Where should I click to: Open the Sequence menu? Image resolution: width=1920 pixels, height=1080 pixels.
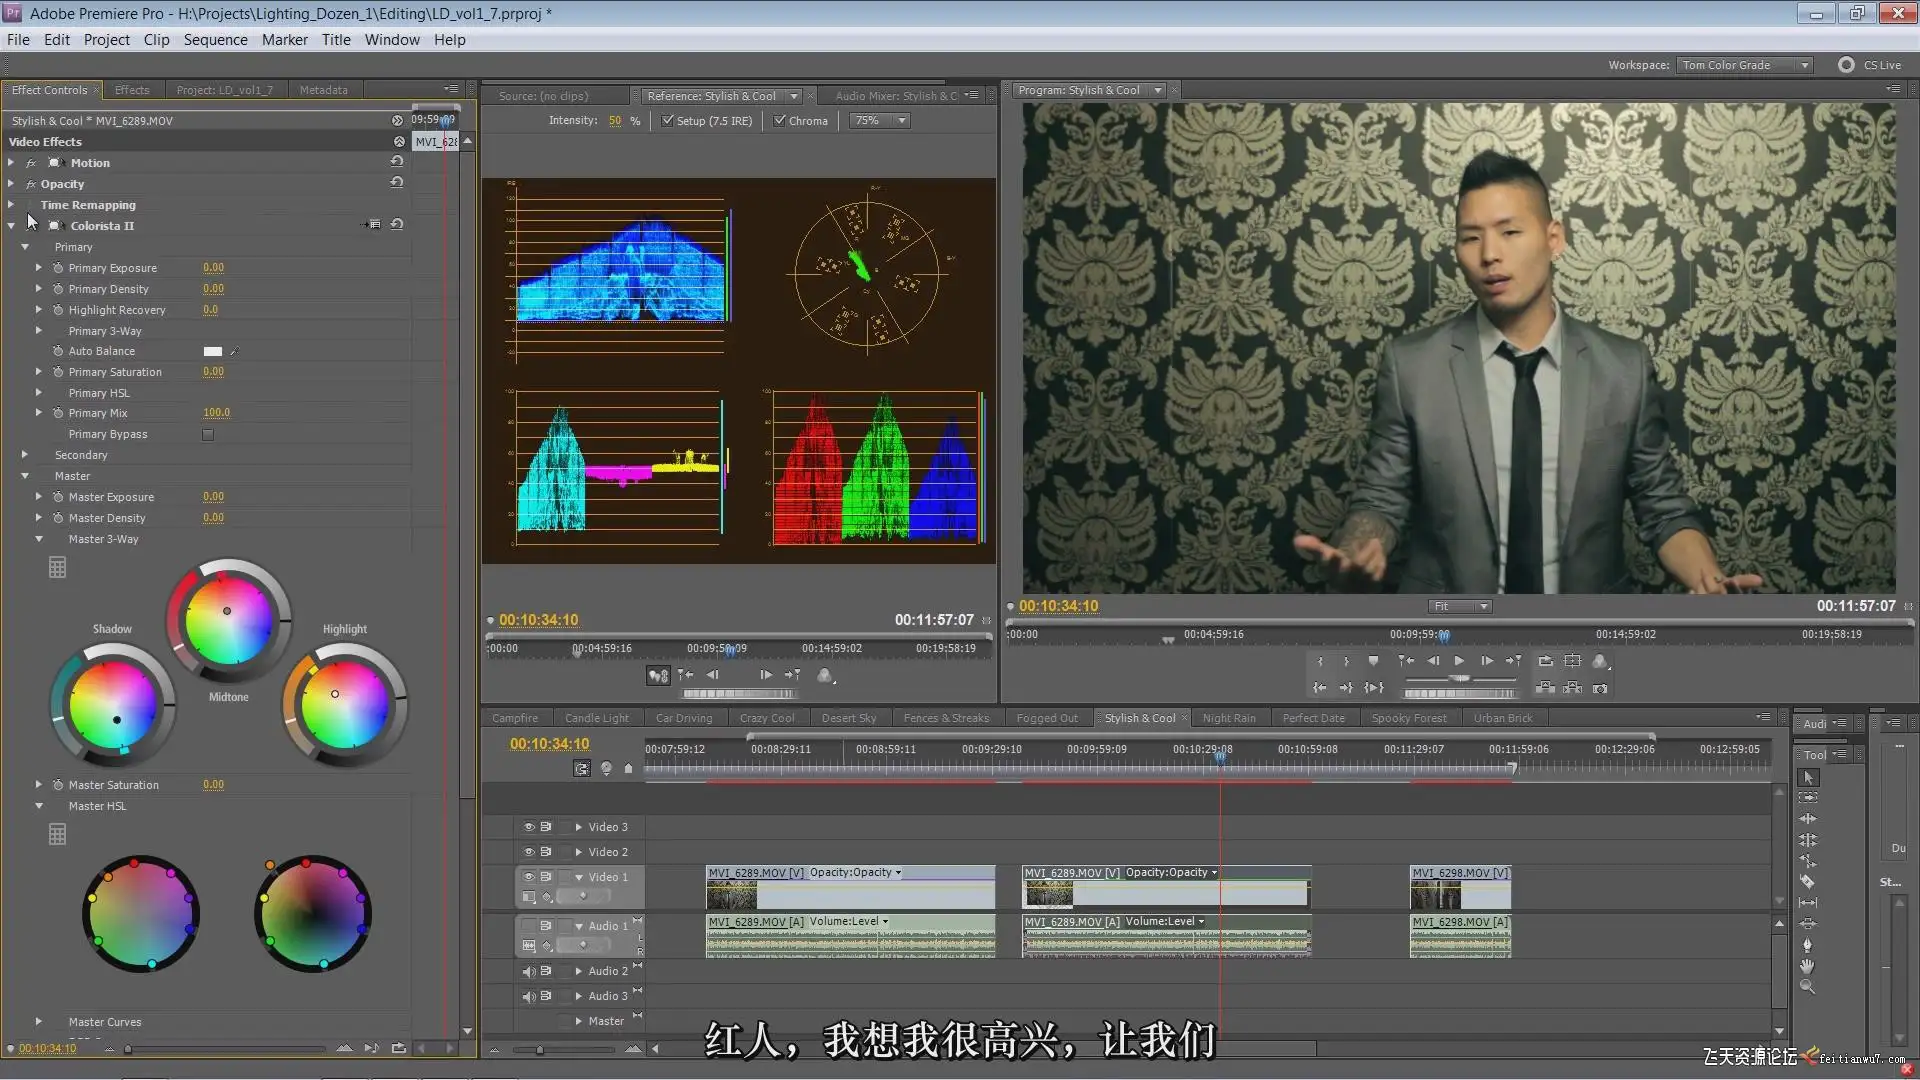tap(215, 40)
